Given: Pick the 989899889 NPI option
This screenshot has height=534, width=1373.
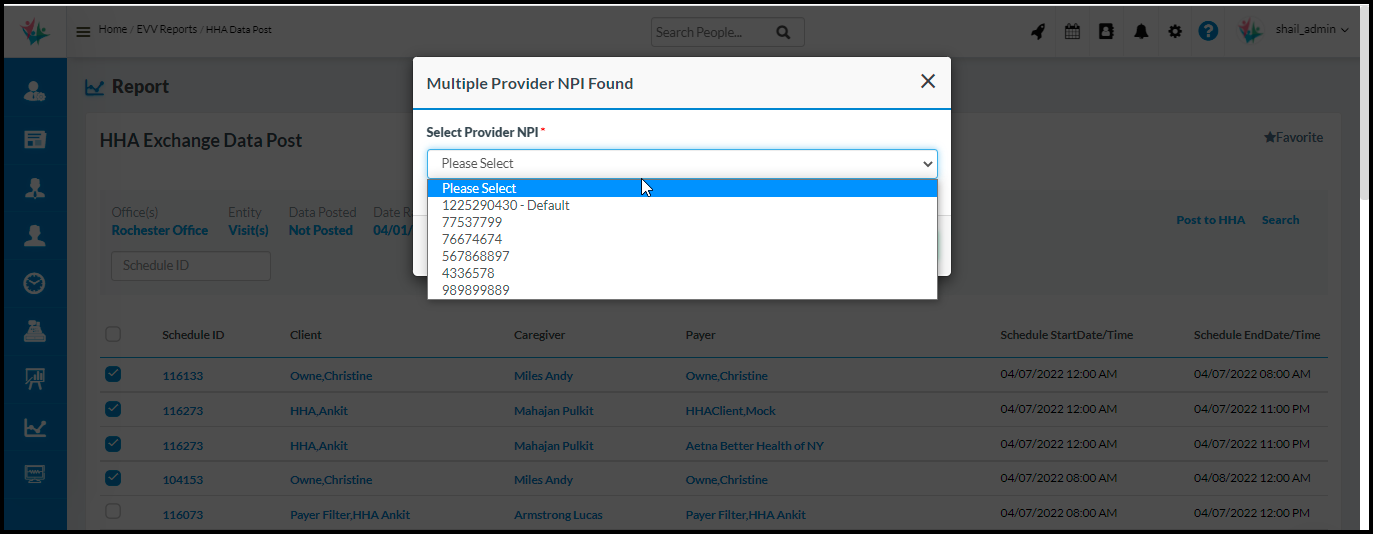Looking at the screenshot, I should (x=475, y=290).
